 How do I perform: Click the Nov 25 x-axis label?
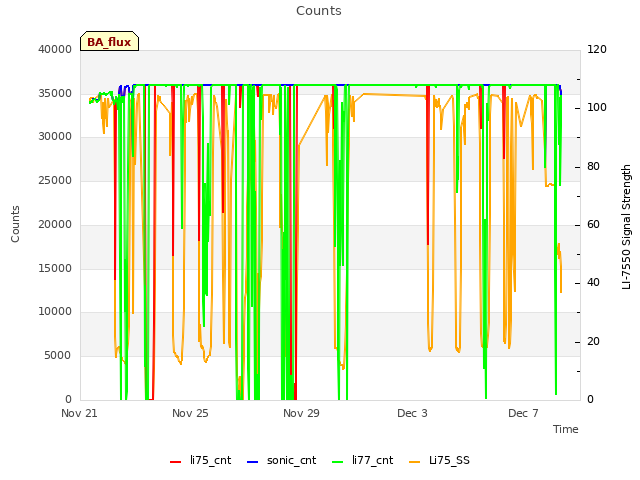(x=190, y=413)
